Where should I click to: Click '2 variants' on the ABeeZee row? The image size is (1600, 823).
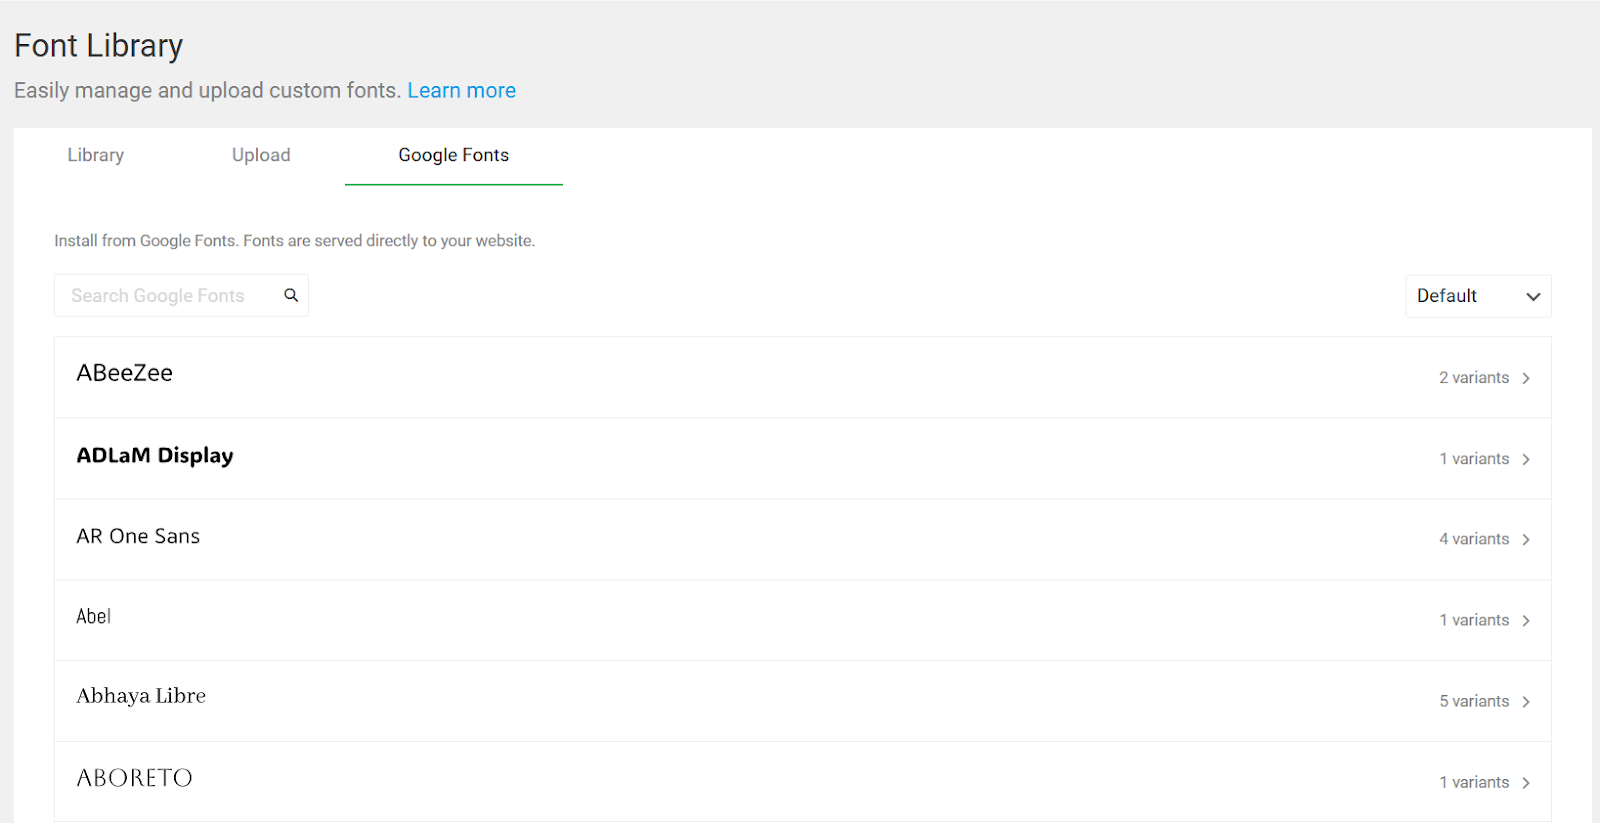point(1474,378)
